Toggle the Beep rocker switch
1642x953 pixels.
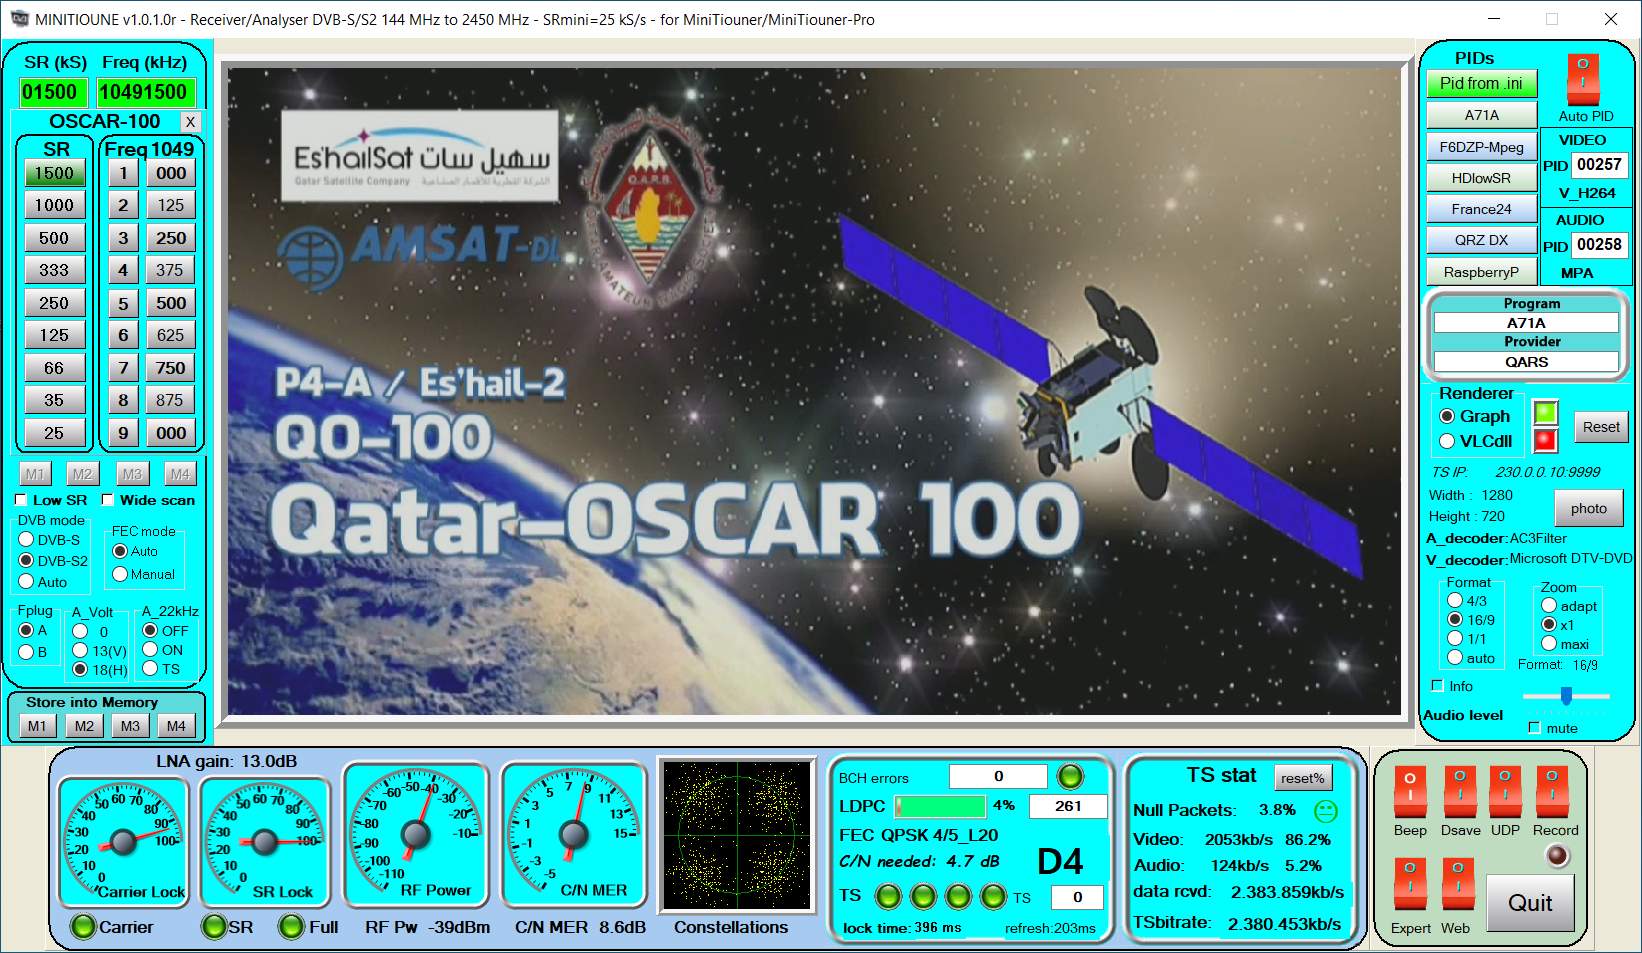pos(1409,791)
